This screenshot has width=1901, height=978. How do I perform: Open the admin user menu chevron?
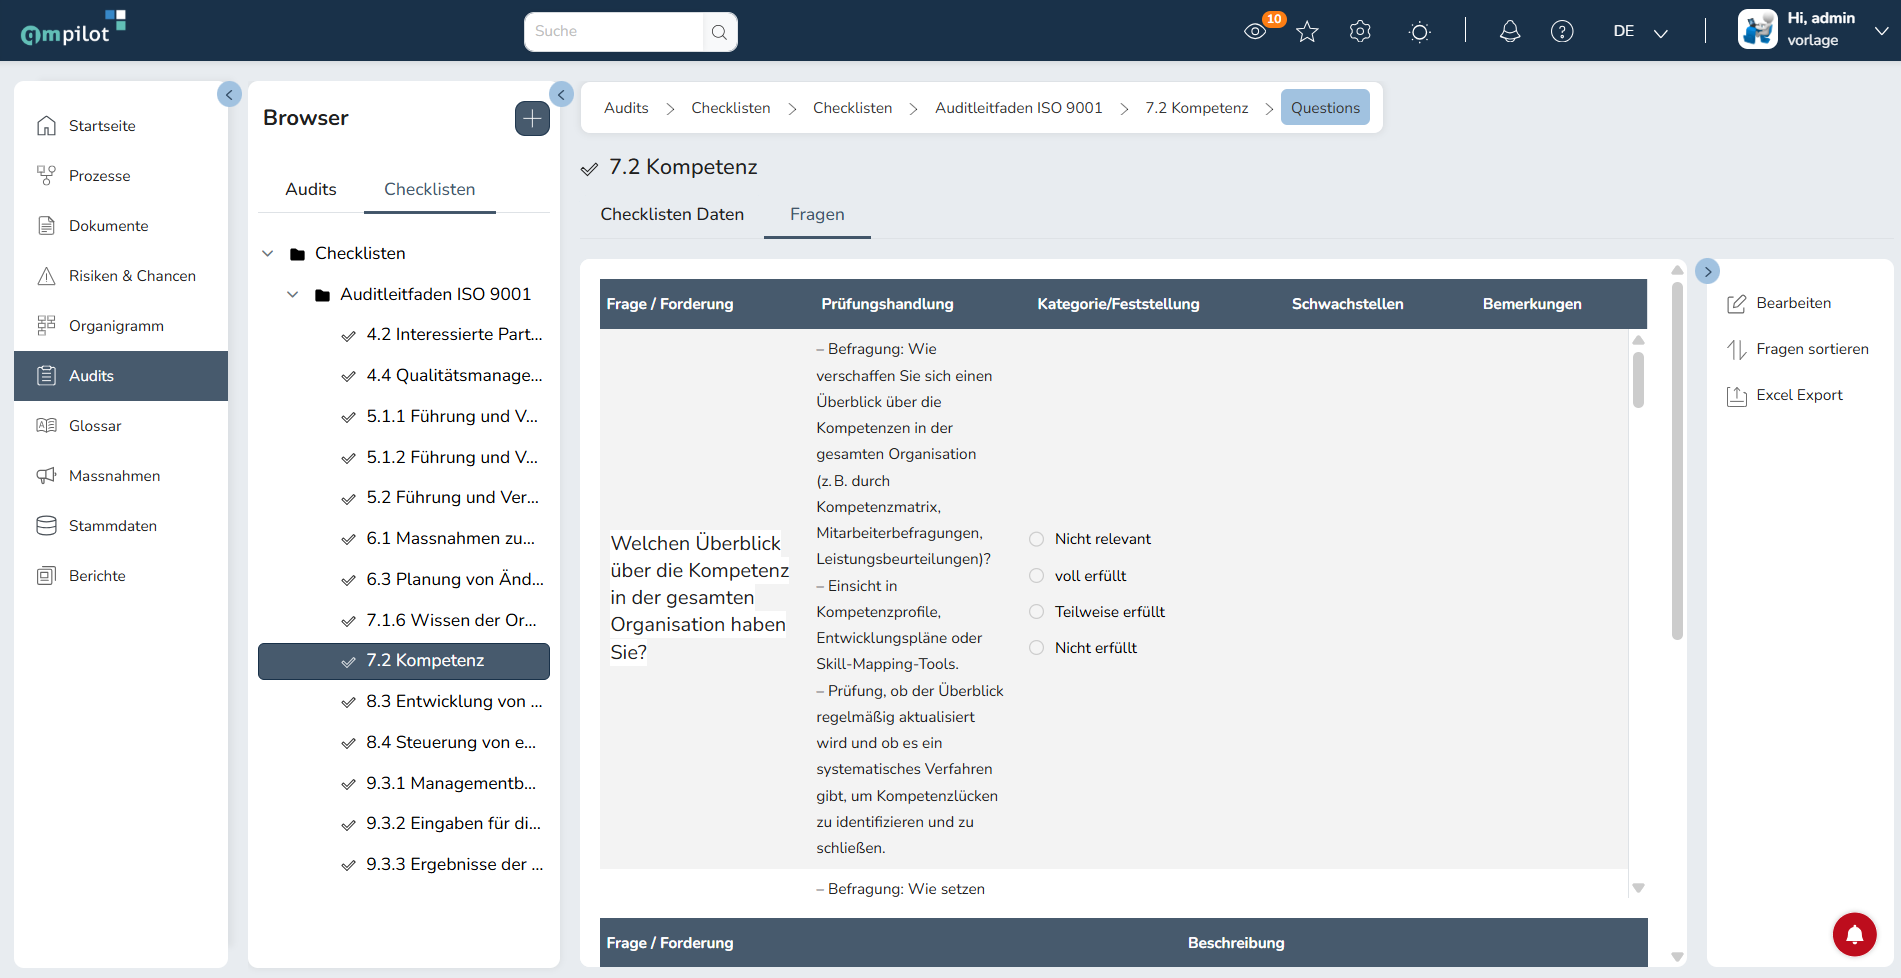click(1881, 31)
